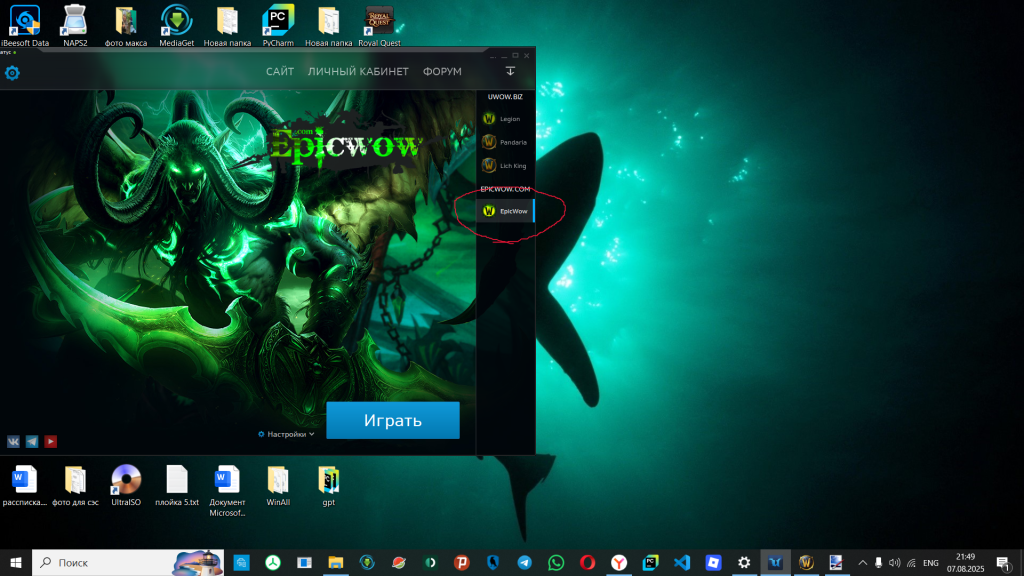Select the Pandaria server
The image size is (1024, 576).
pos(505,142)
